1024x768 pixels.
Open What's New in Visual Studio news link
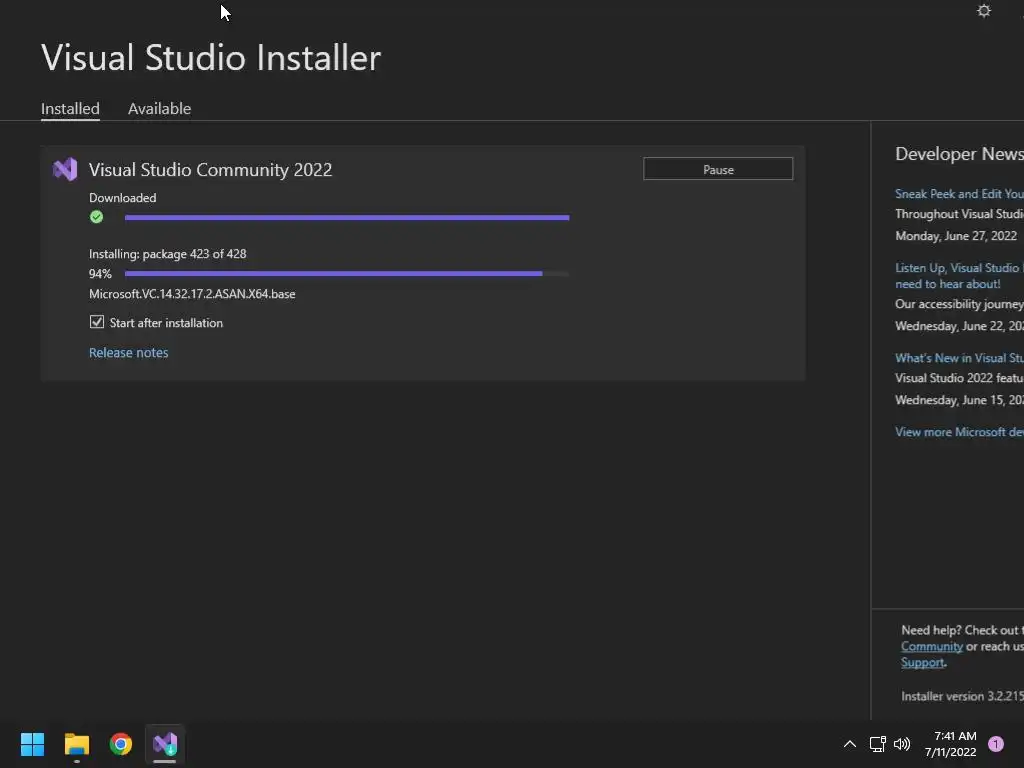(959, 358)
